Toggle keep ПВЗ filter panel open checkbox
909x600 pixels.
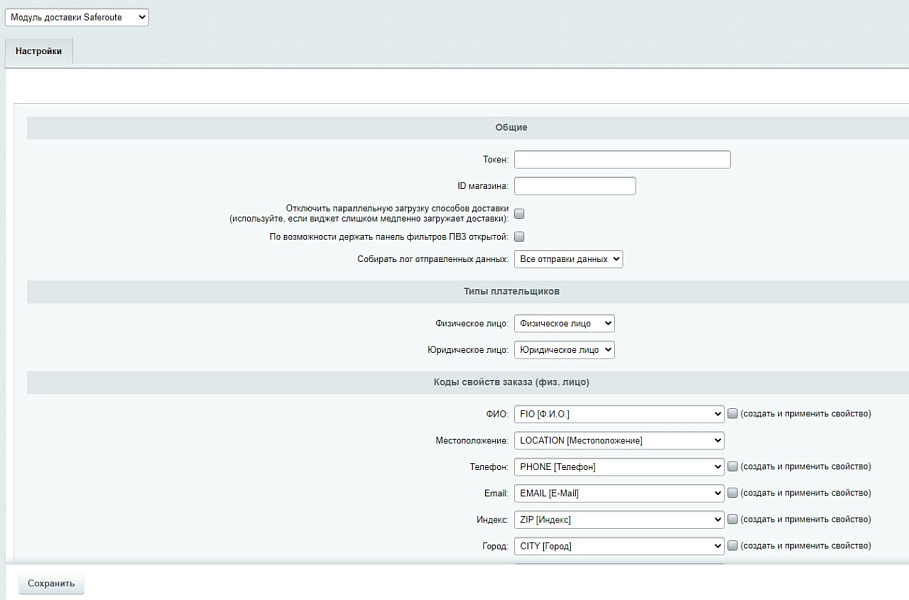(x=519, y=237)
